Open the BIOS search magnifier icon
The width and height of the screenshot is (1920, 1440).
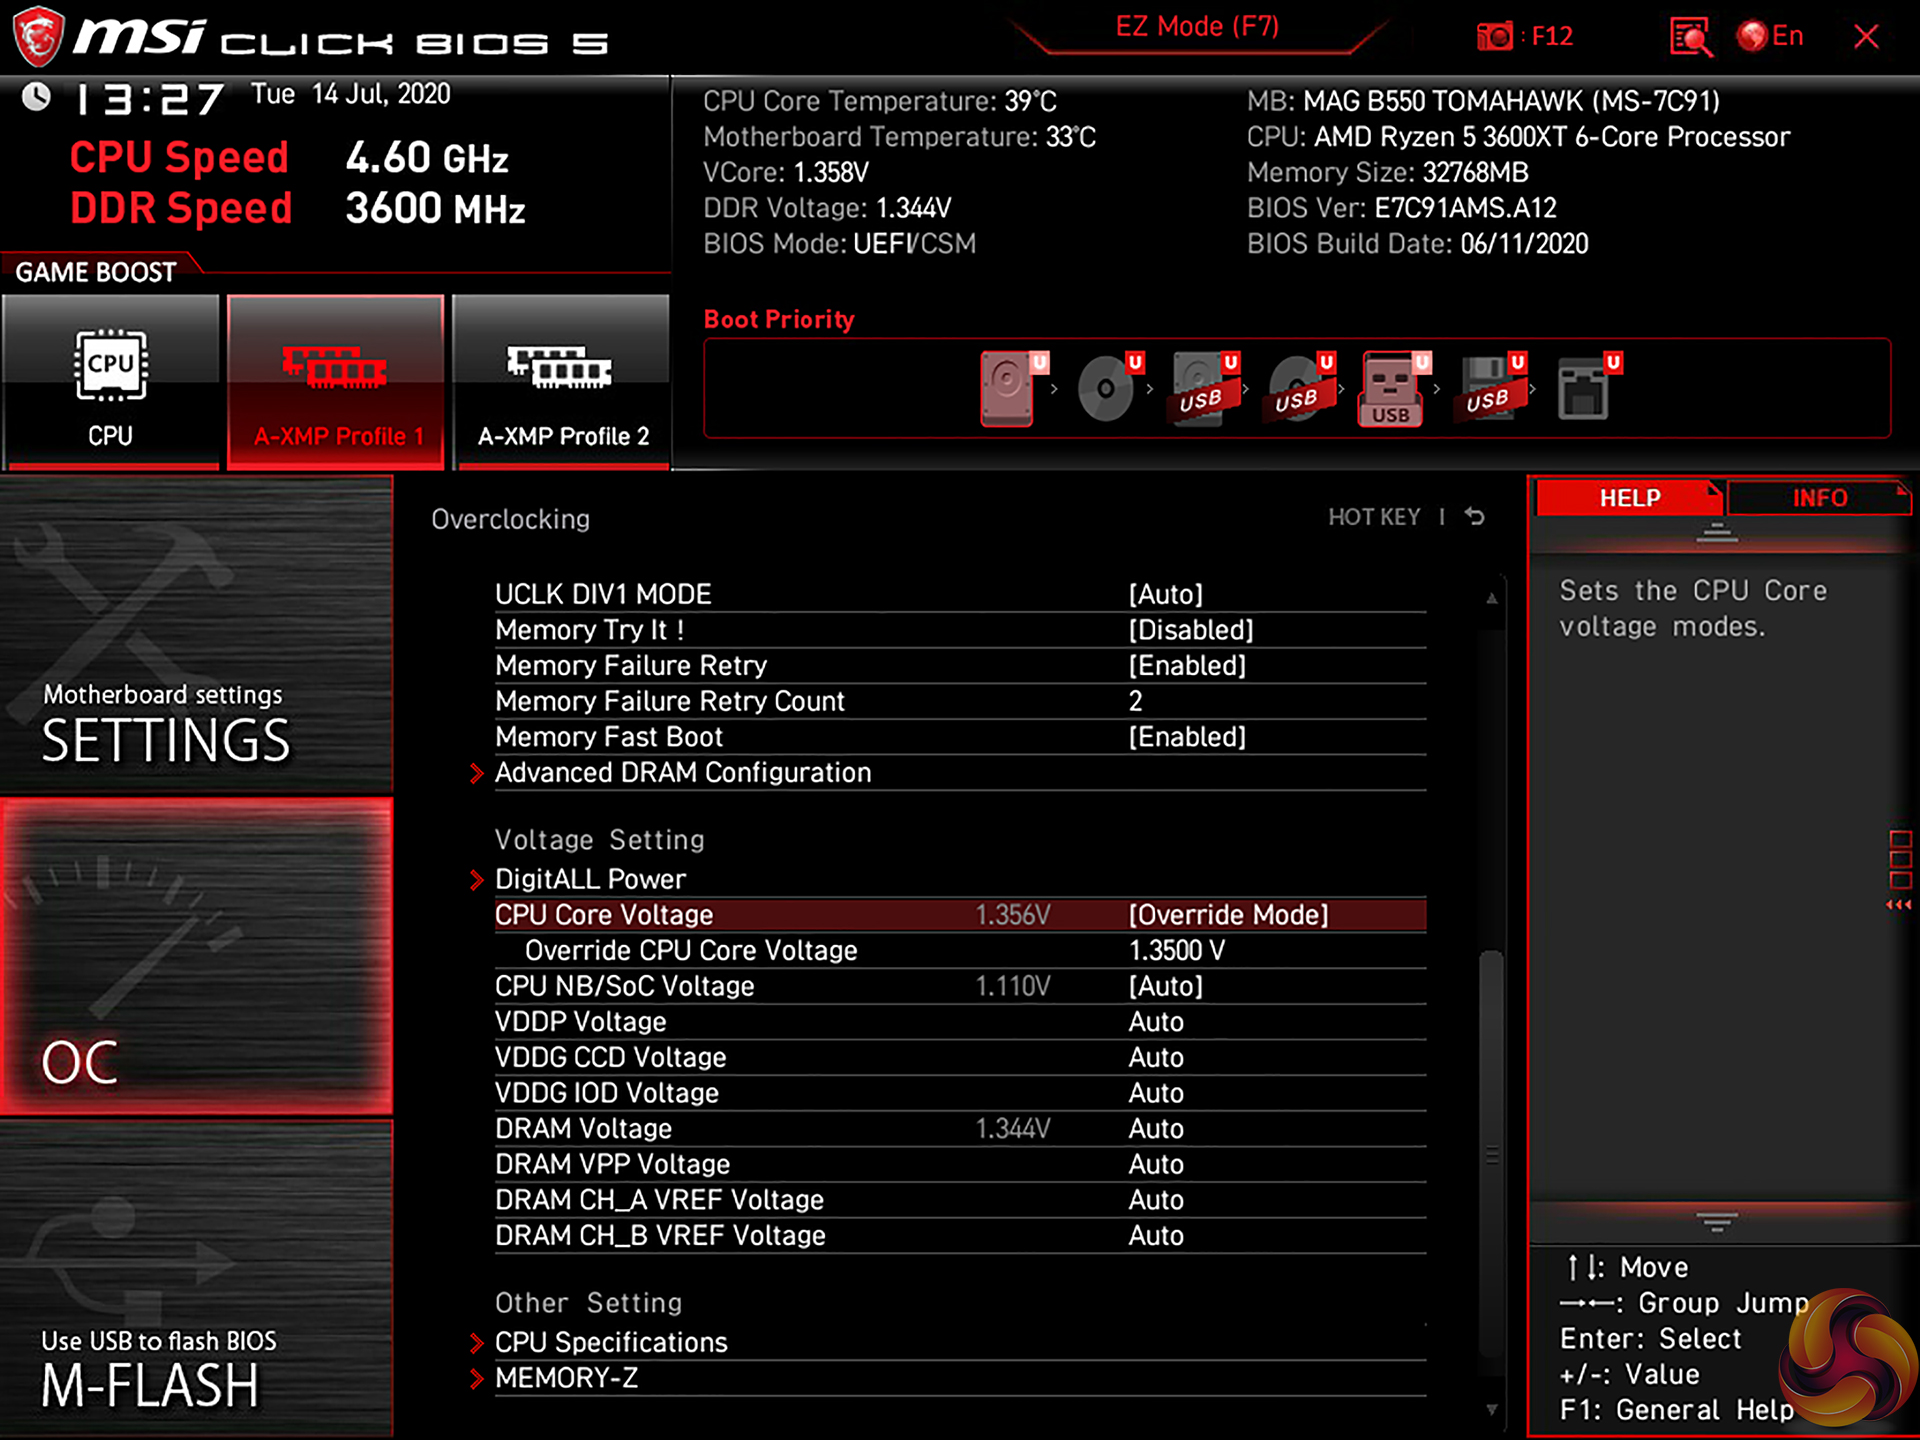1691,37
